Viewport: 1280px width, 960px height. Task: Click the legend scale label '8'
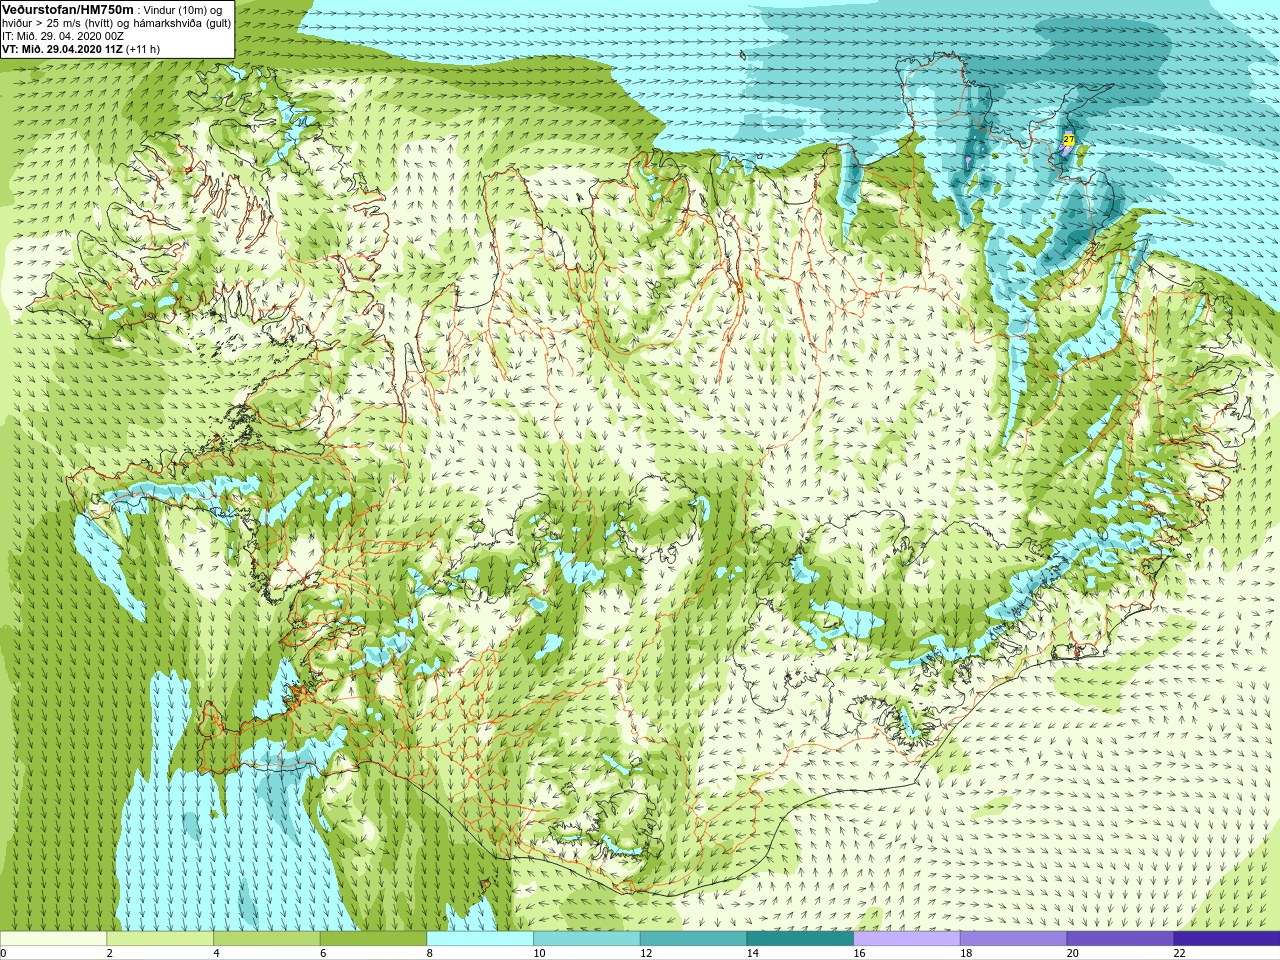(430, 953)
